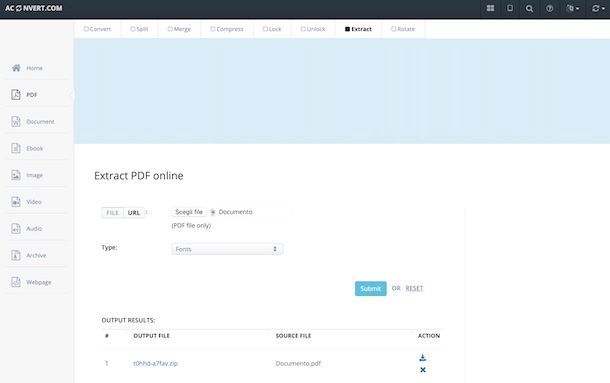Click the RESET link
610x383 pixels.
(414, 288)
